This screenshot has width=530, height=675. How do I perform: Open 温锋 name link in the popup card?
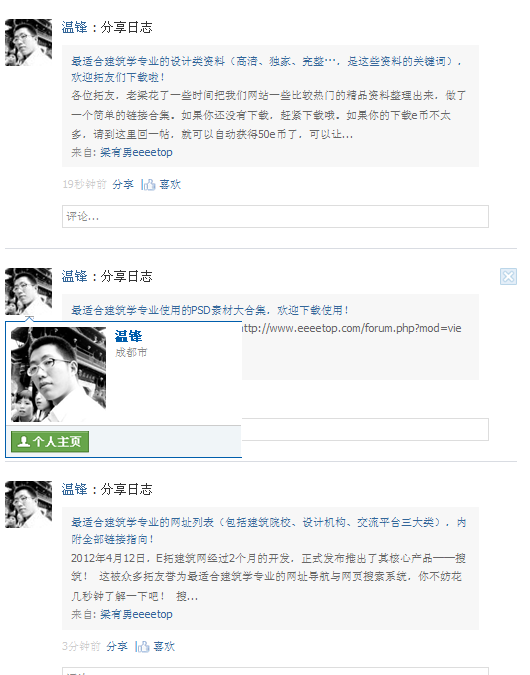pyautogui.click(x=128, y=336)
